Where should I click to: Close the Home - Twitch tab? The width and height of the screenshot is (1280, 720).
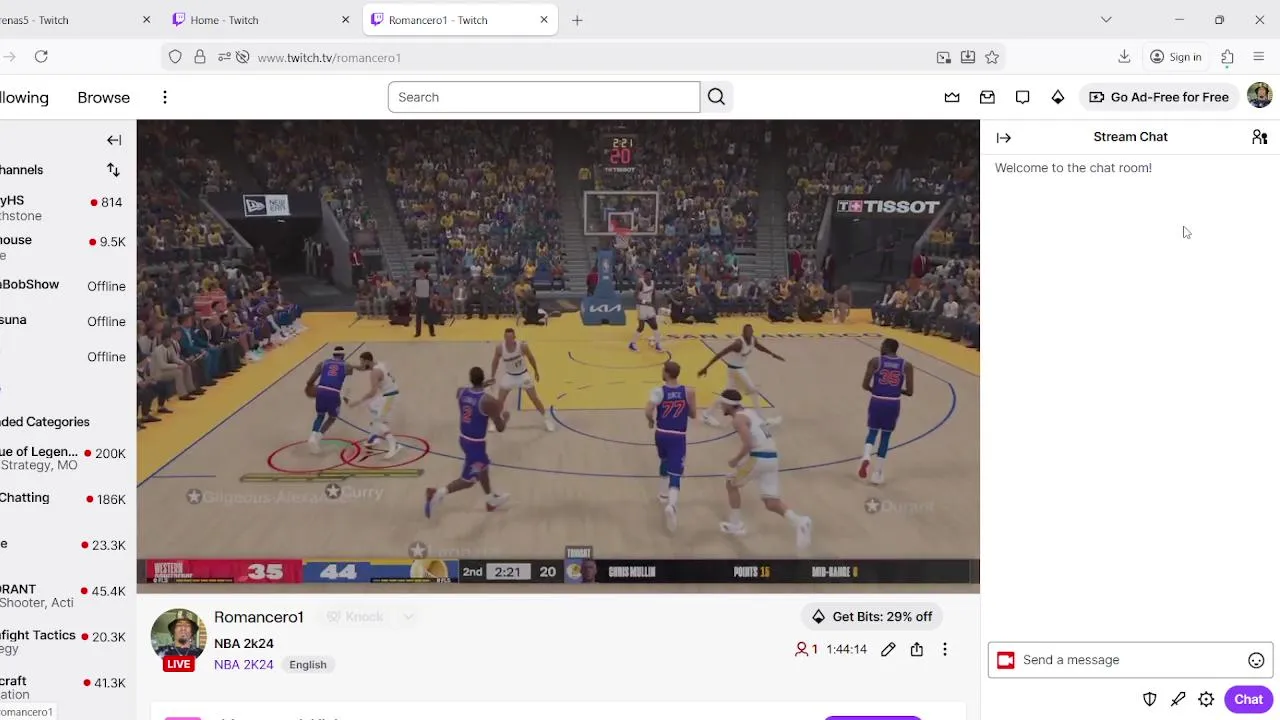345,20
